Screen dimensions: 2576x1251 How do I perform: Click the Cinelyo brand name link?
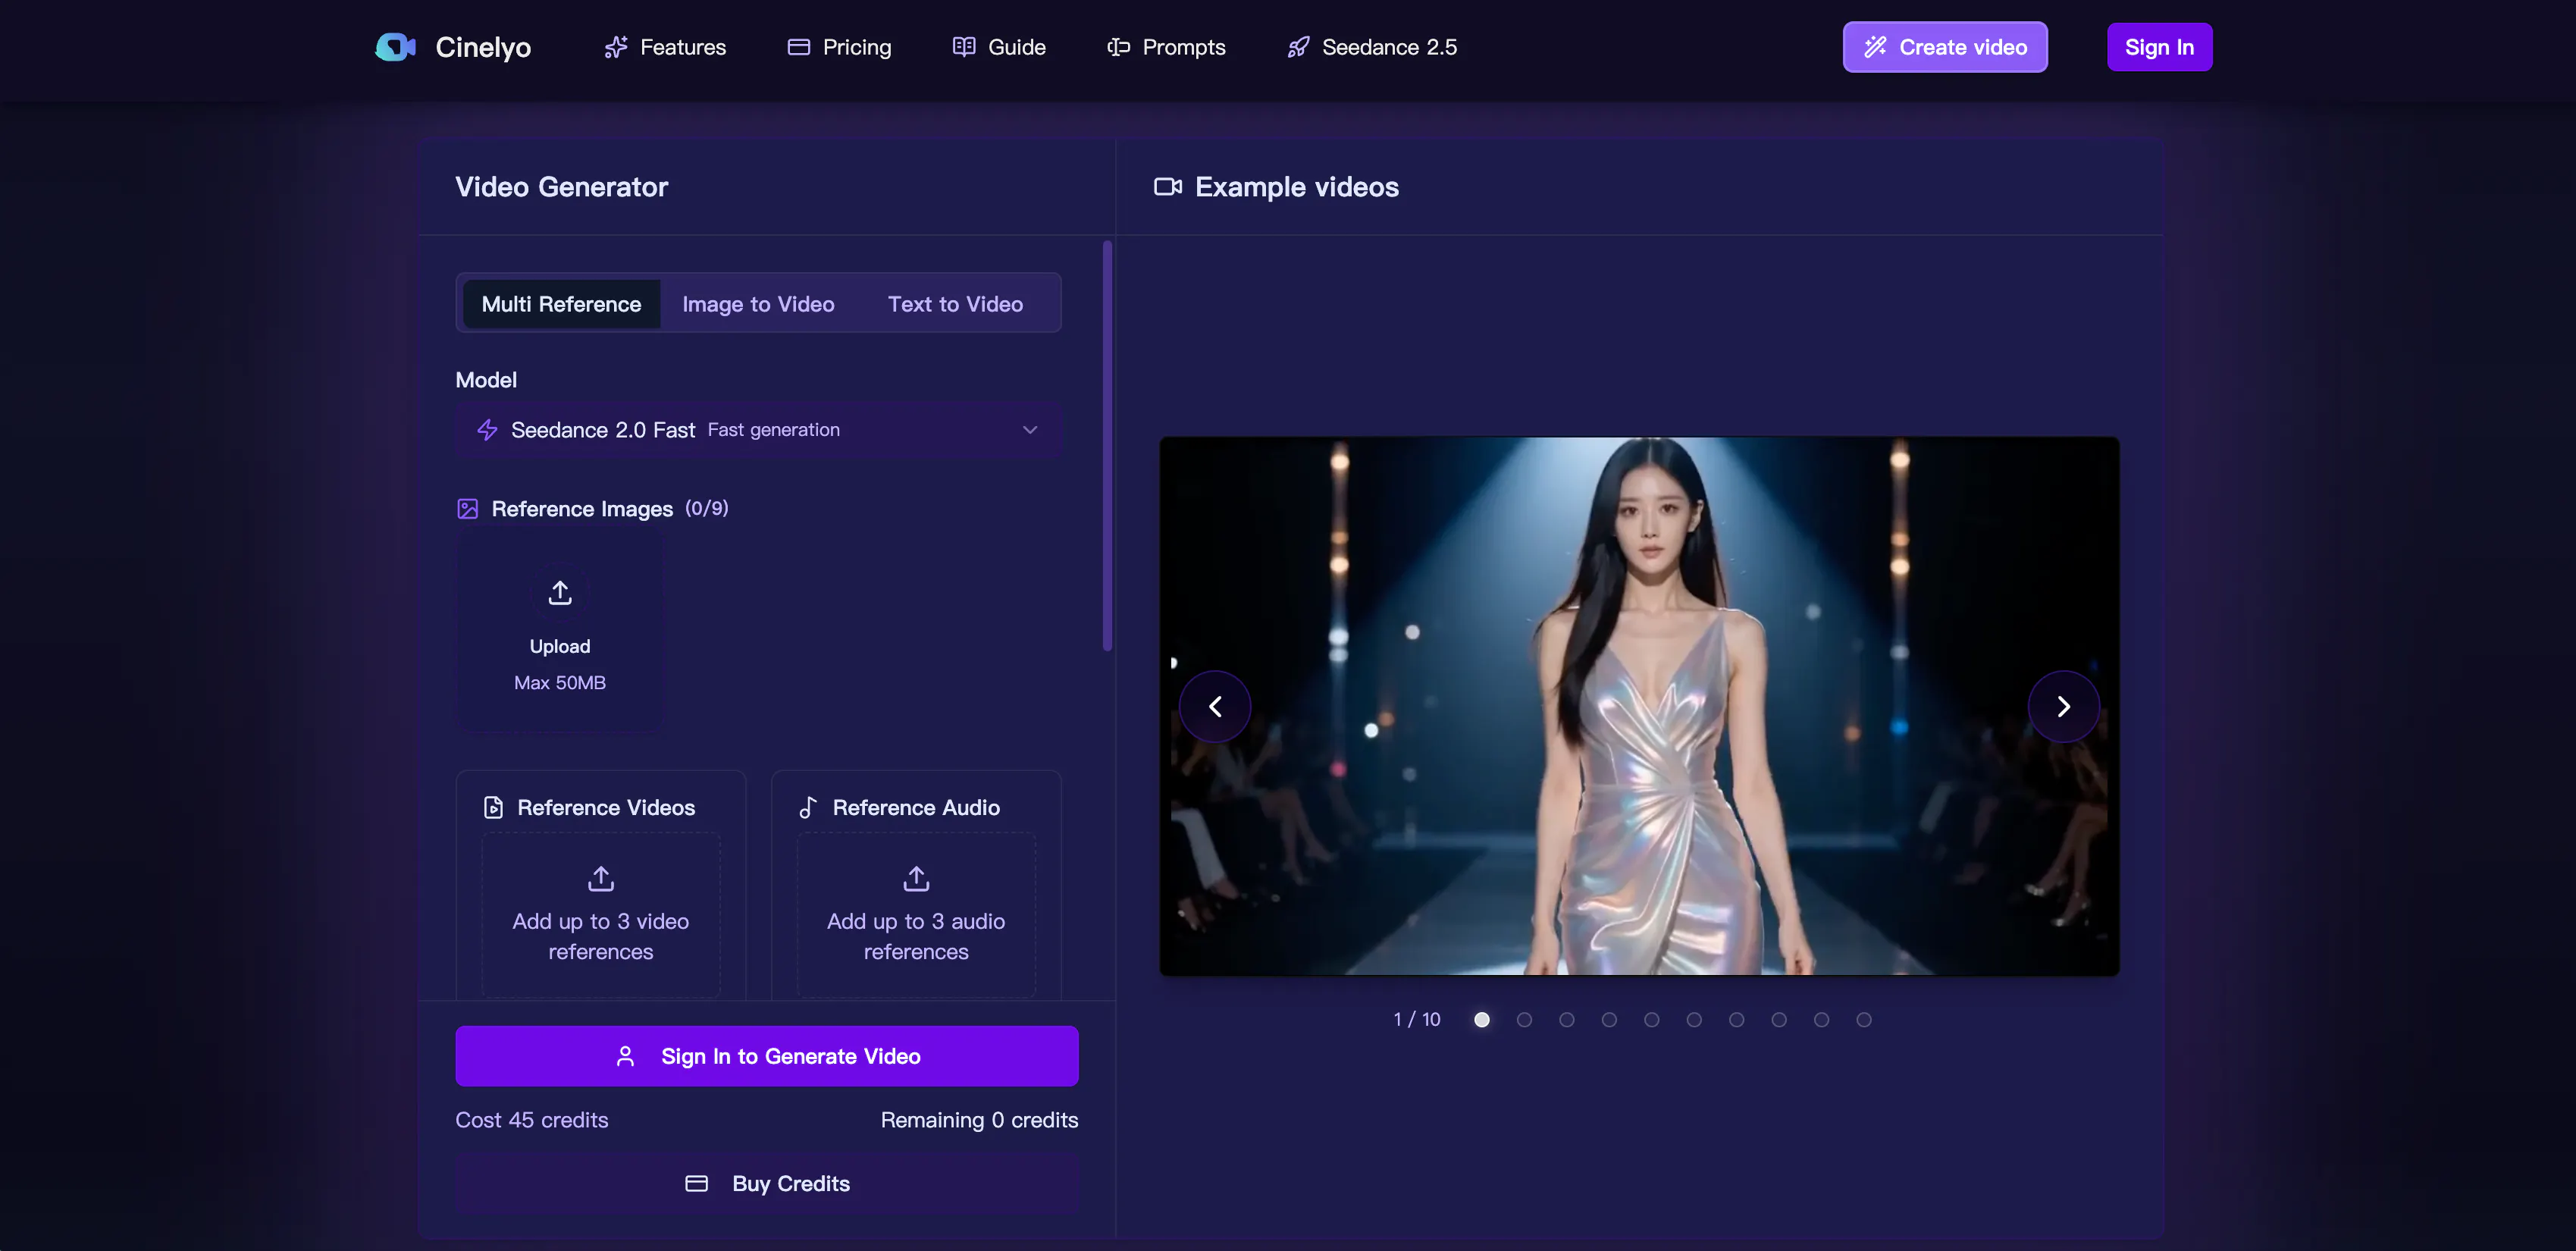point(483,47)
